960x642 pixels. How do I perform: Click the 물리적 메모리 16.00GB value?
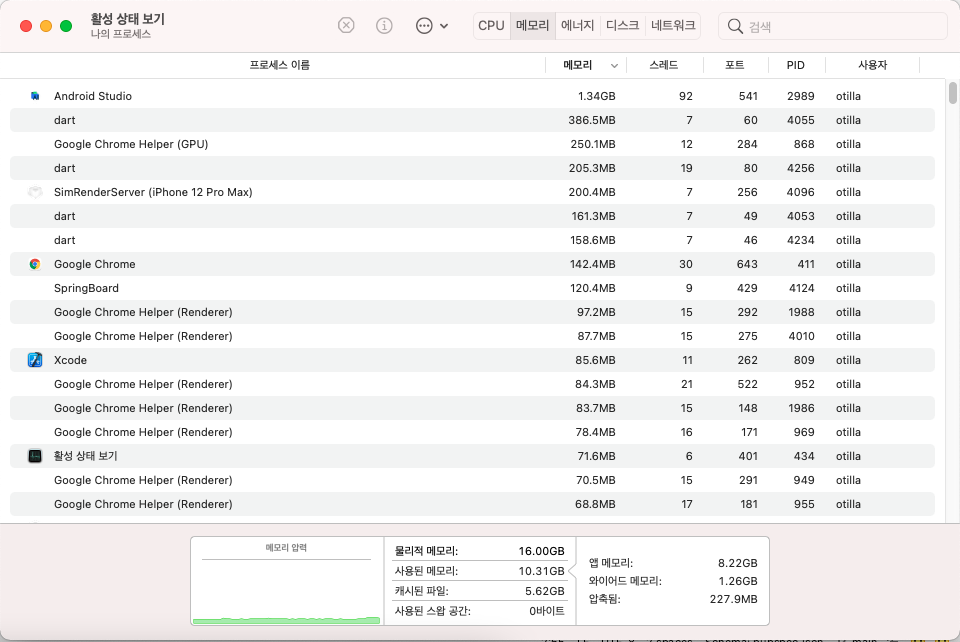(x=541, y=551)
